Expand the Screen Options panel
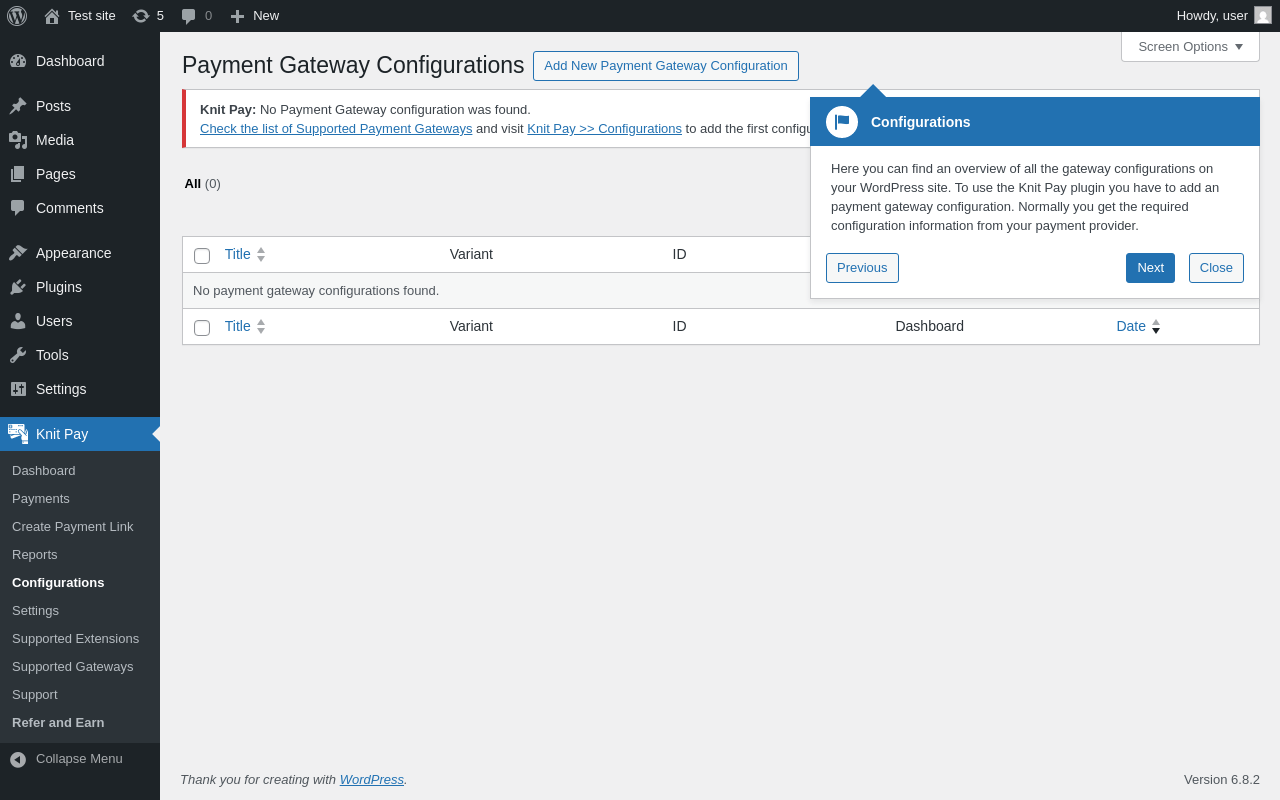This screenshot has width=1280, height=800. [1190, 46]
